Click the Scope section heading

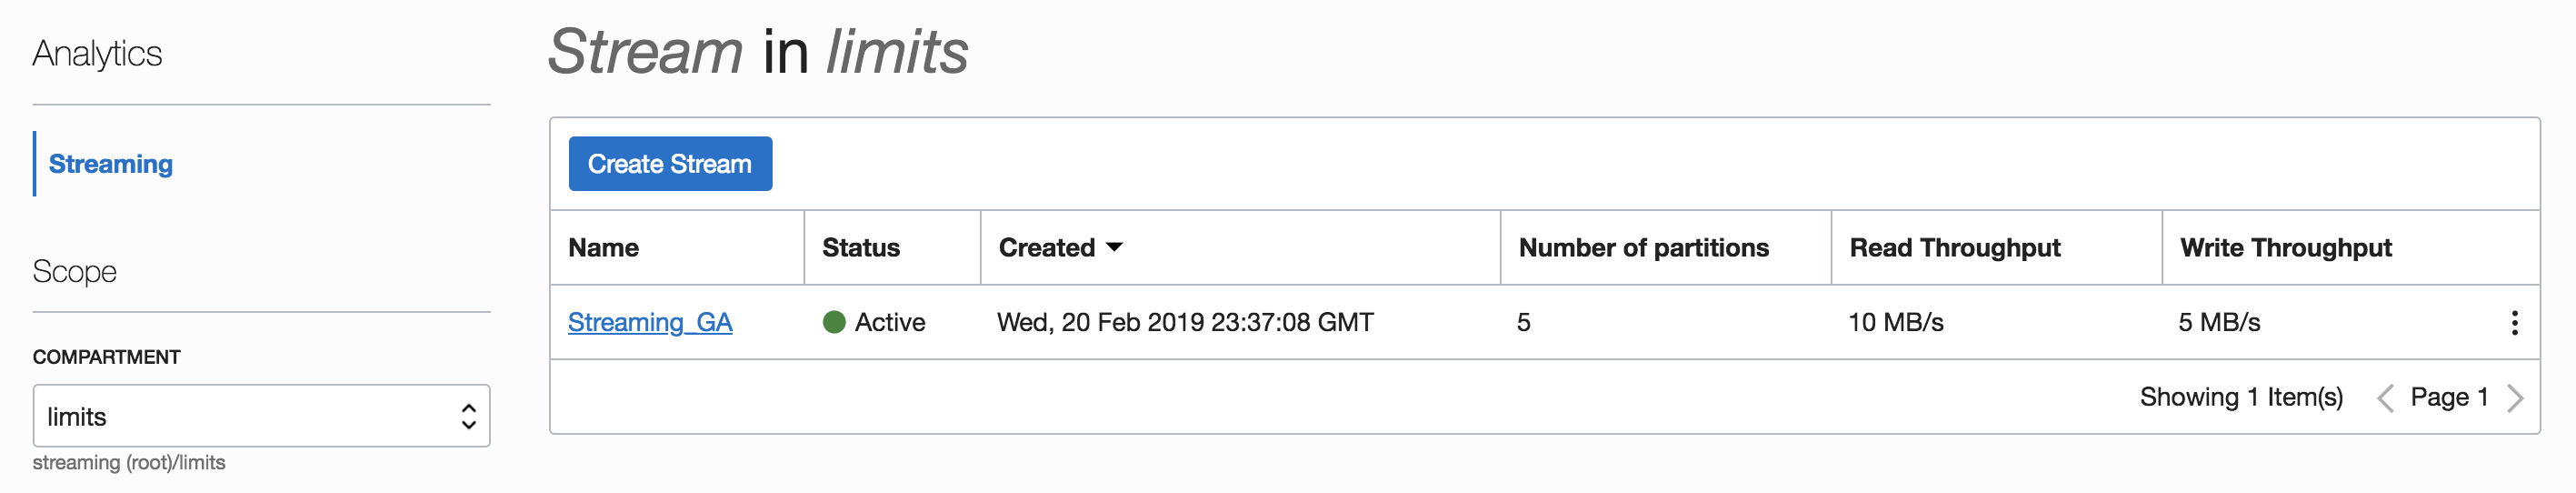click(x=75, y=271)
